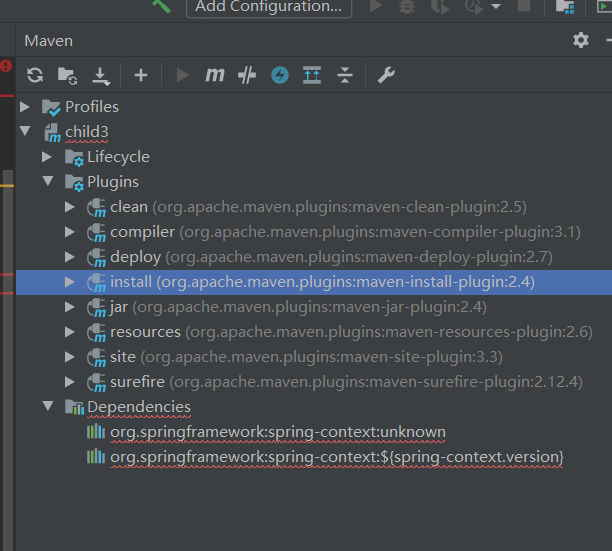Open Maven settings wrench icon

(386, 75)
